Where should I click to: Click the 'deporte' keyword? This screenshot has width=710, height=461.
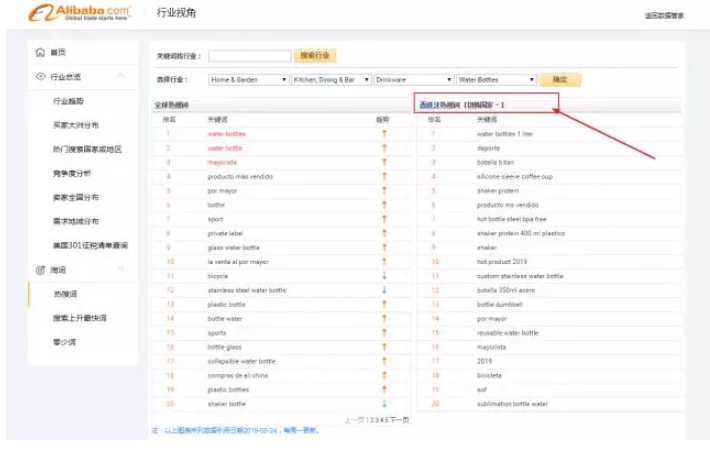click(488, 148)
